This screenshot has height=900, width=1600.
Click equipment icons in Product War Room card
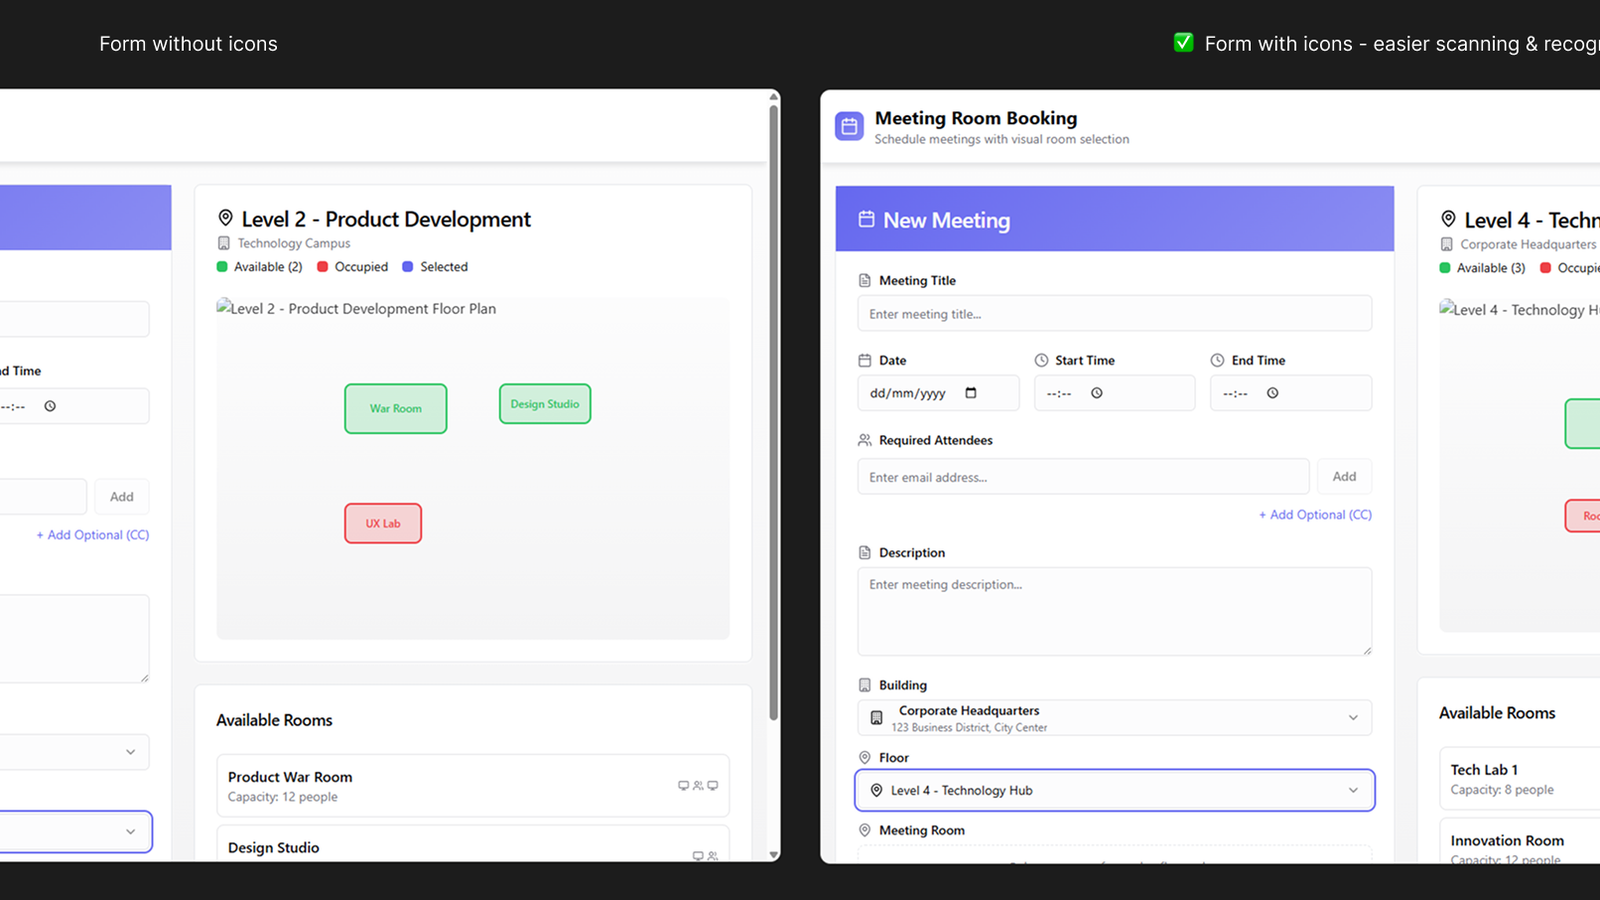698,786
